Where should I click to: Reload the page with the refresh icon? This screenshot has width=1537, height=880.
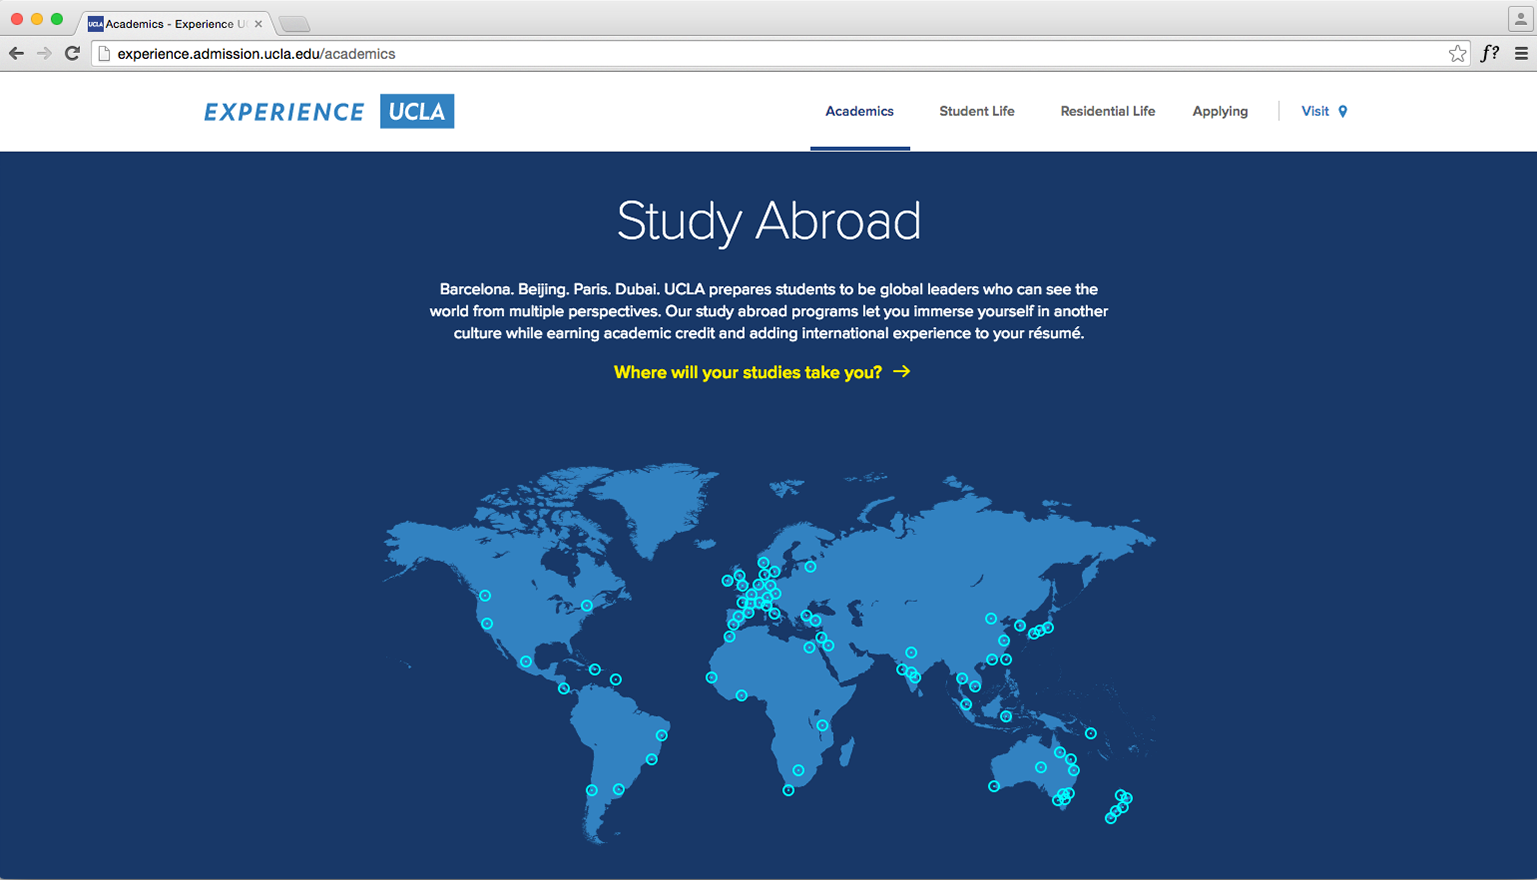[x=72, y=53]
